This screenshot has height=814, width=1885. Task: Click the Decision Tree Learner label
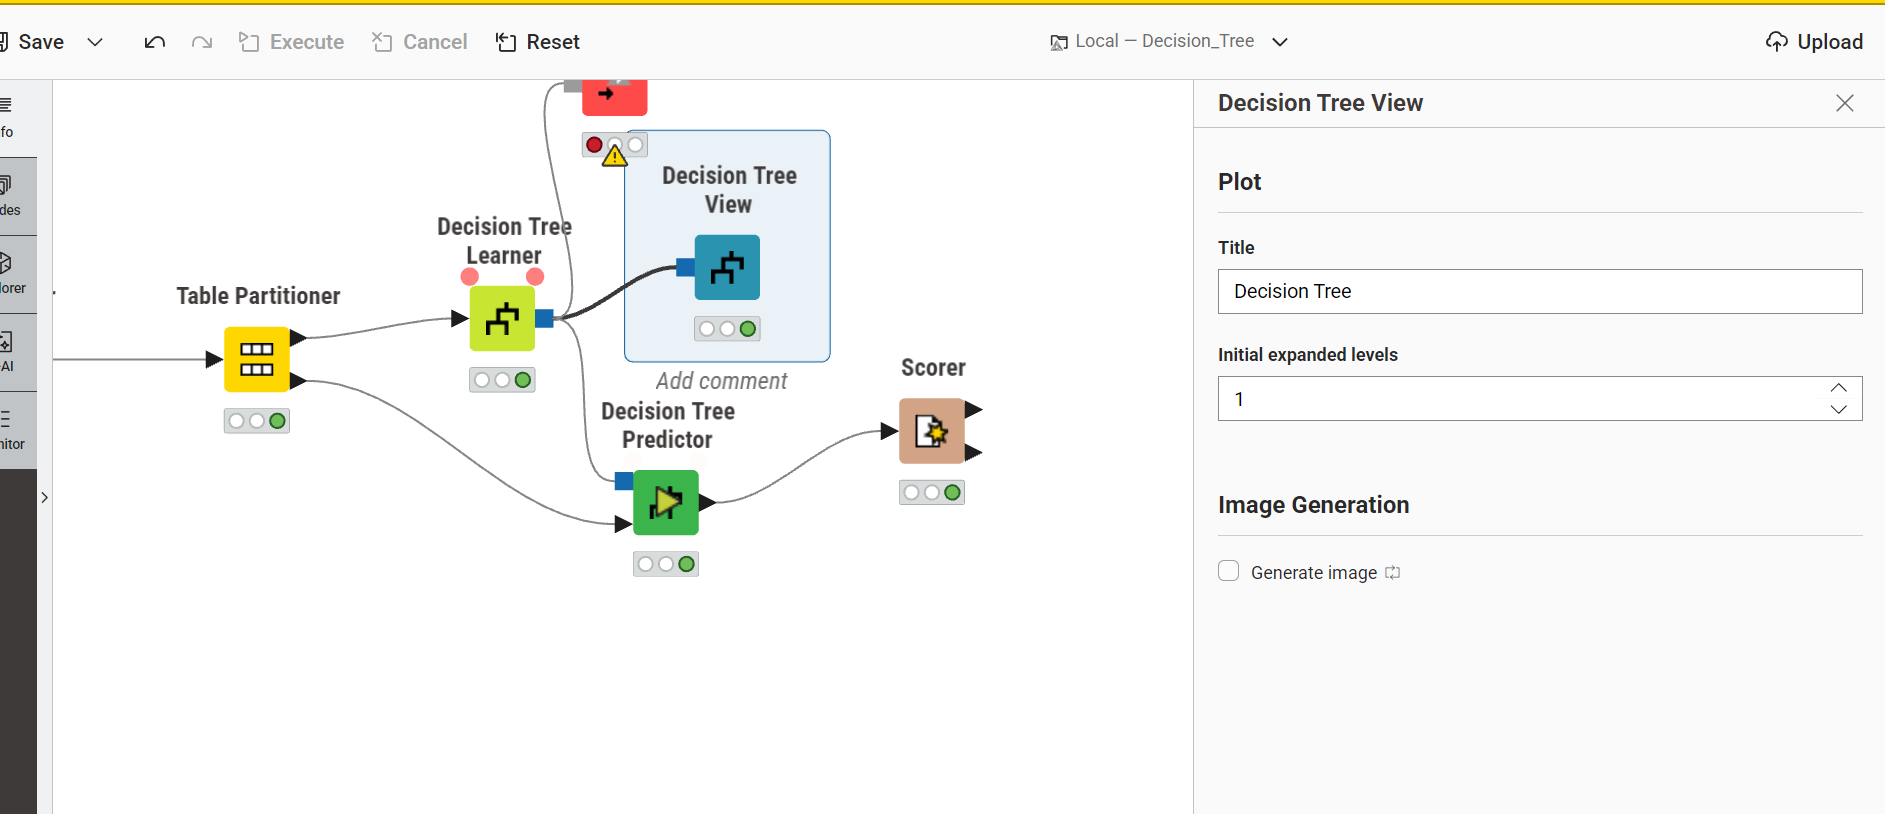click(504, 241)
